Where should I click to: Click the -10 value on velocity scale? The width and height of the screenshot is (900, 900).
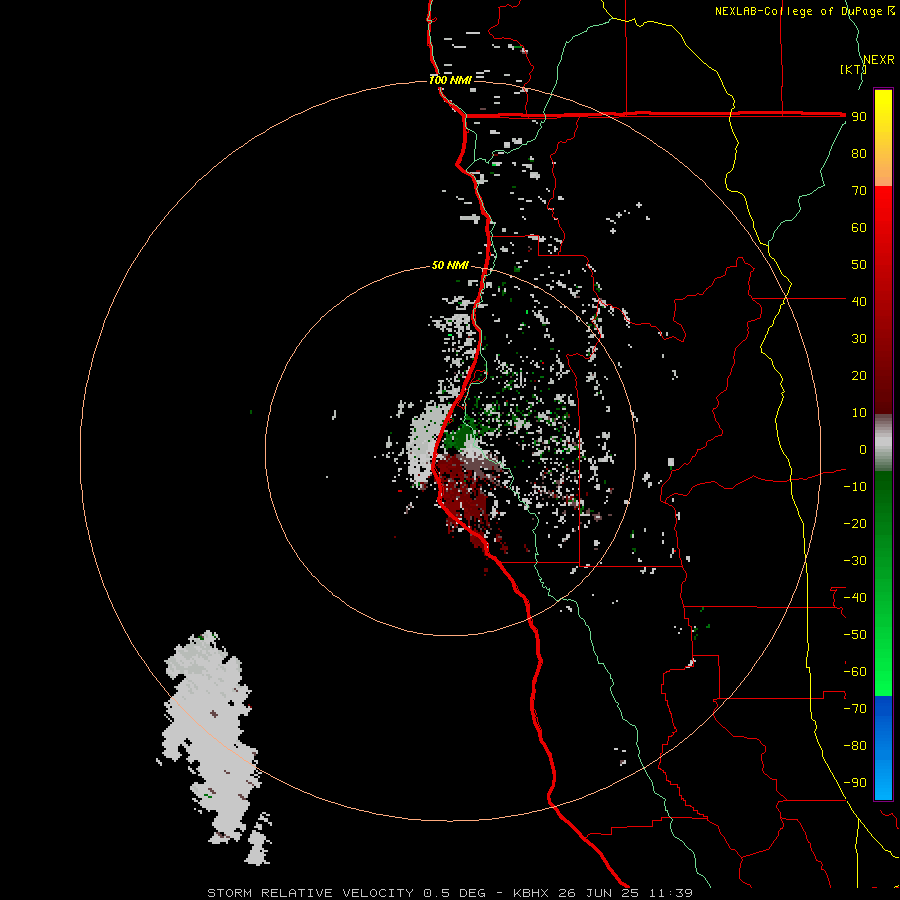(x=855, y=487)
